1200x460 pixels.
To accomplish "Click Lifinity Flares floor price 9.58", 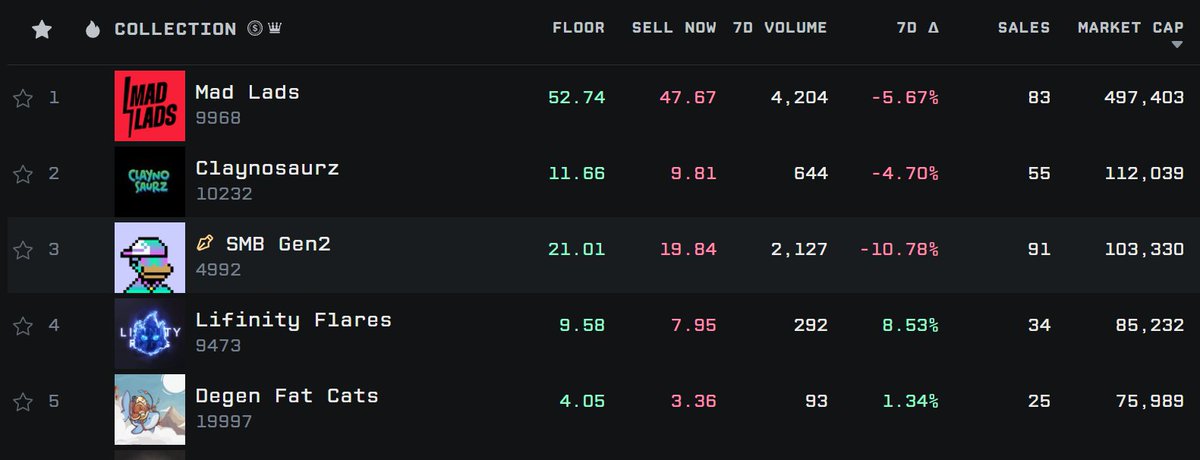I will [583, 325].
